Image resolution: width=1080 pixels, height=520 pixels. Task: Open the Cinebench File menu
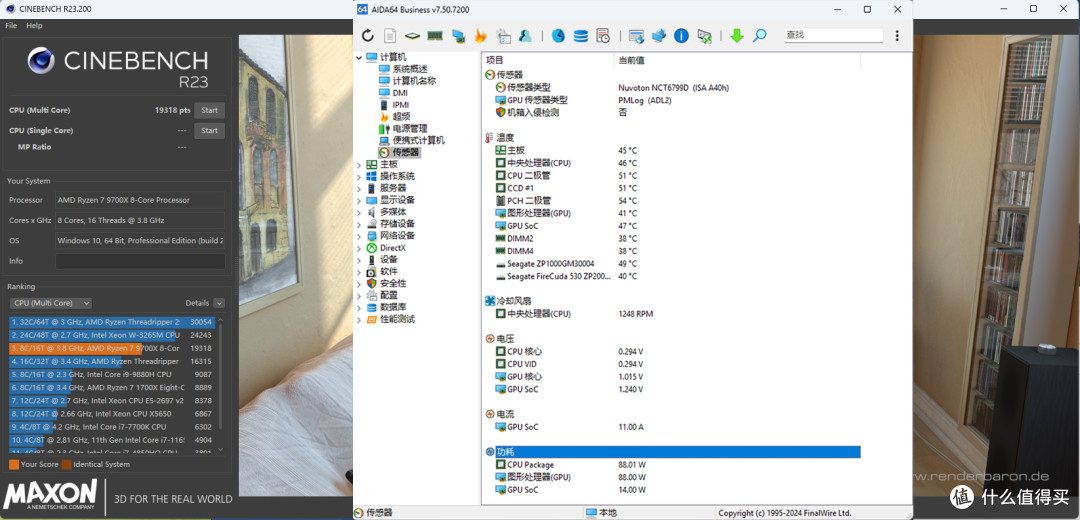11,25
